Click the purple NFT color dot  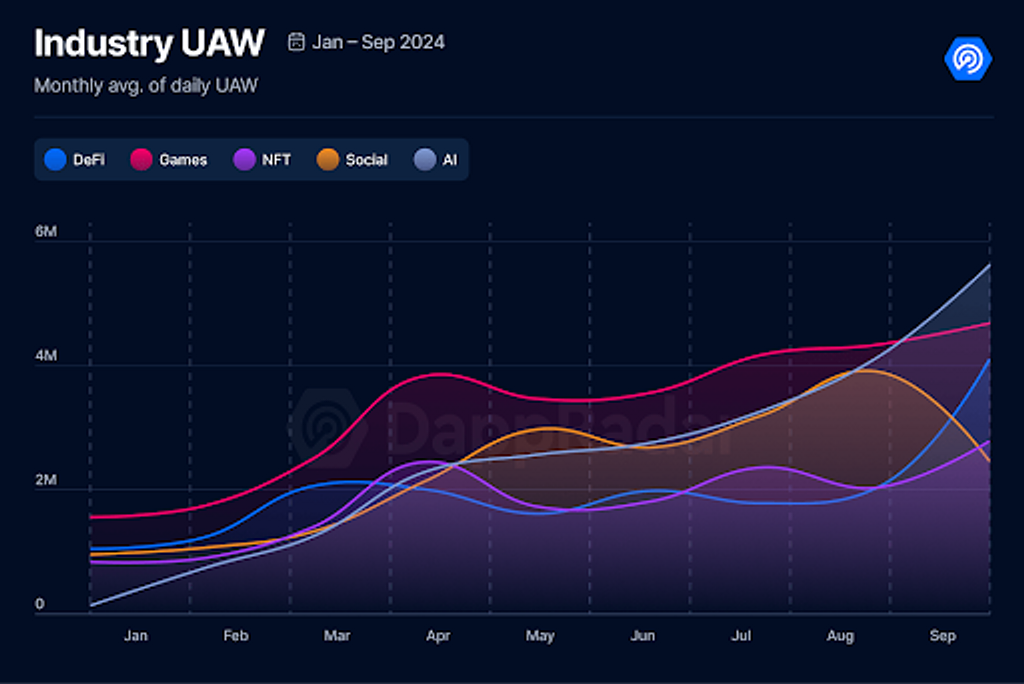pos(244,159)
